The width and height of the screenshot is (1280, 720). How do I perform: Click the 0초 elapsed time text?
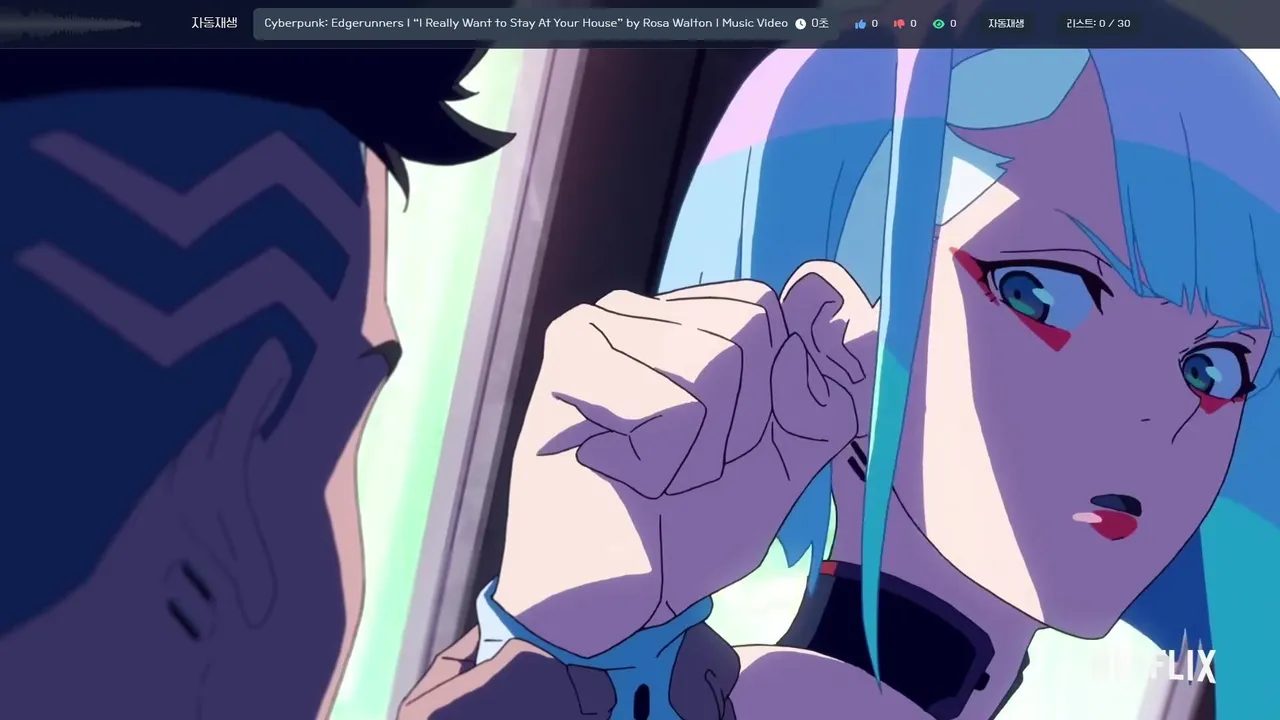820,23
